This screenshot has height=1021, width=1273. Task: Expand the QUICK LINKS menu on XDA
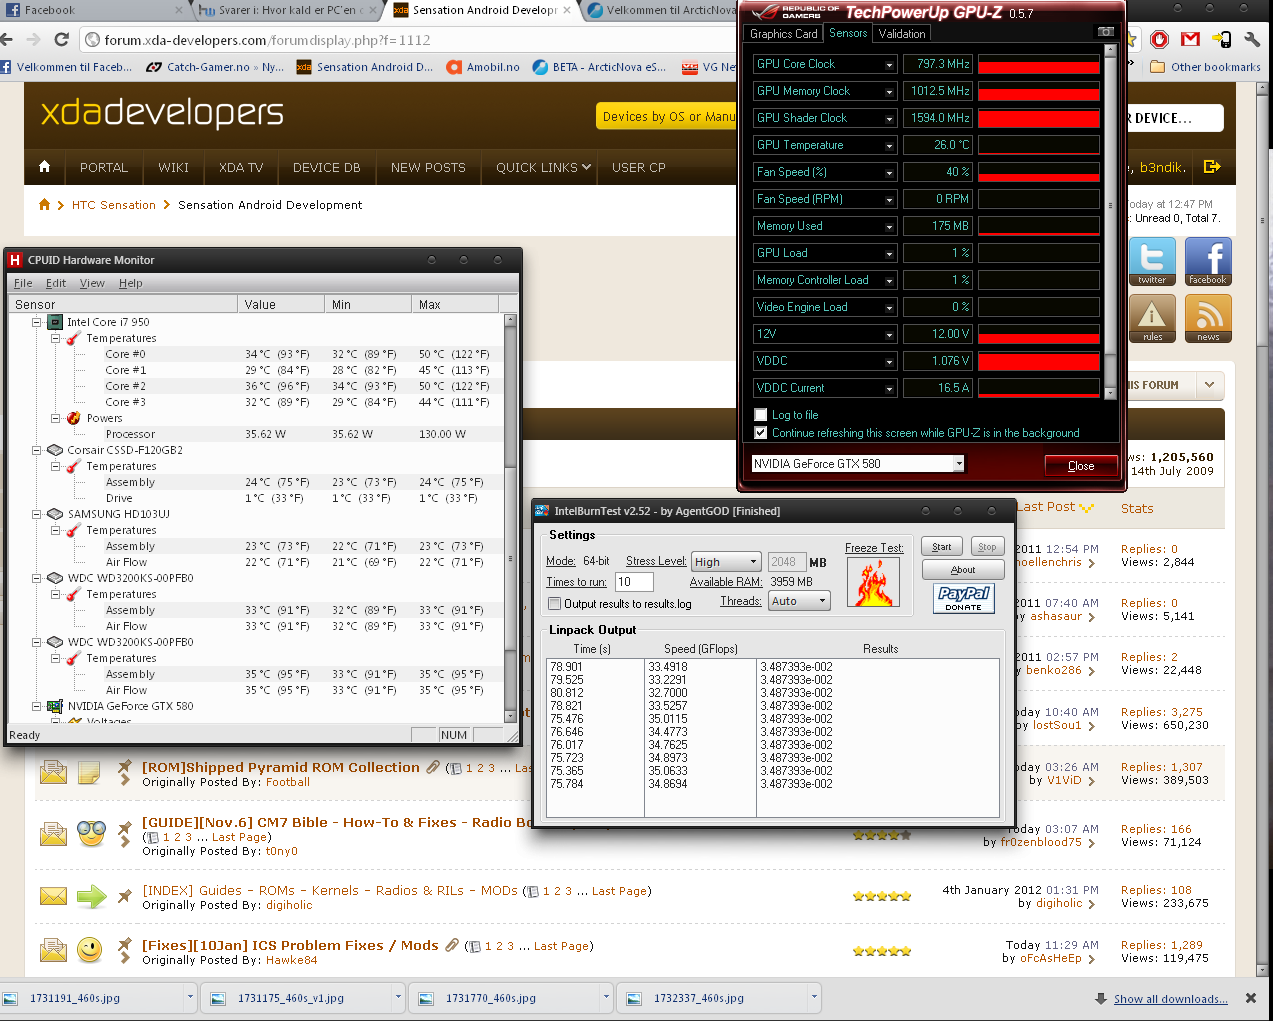(x=543, y=167)
